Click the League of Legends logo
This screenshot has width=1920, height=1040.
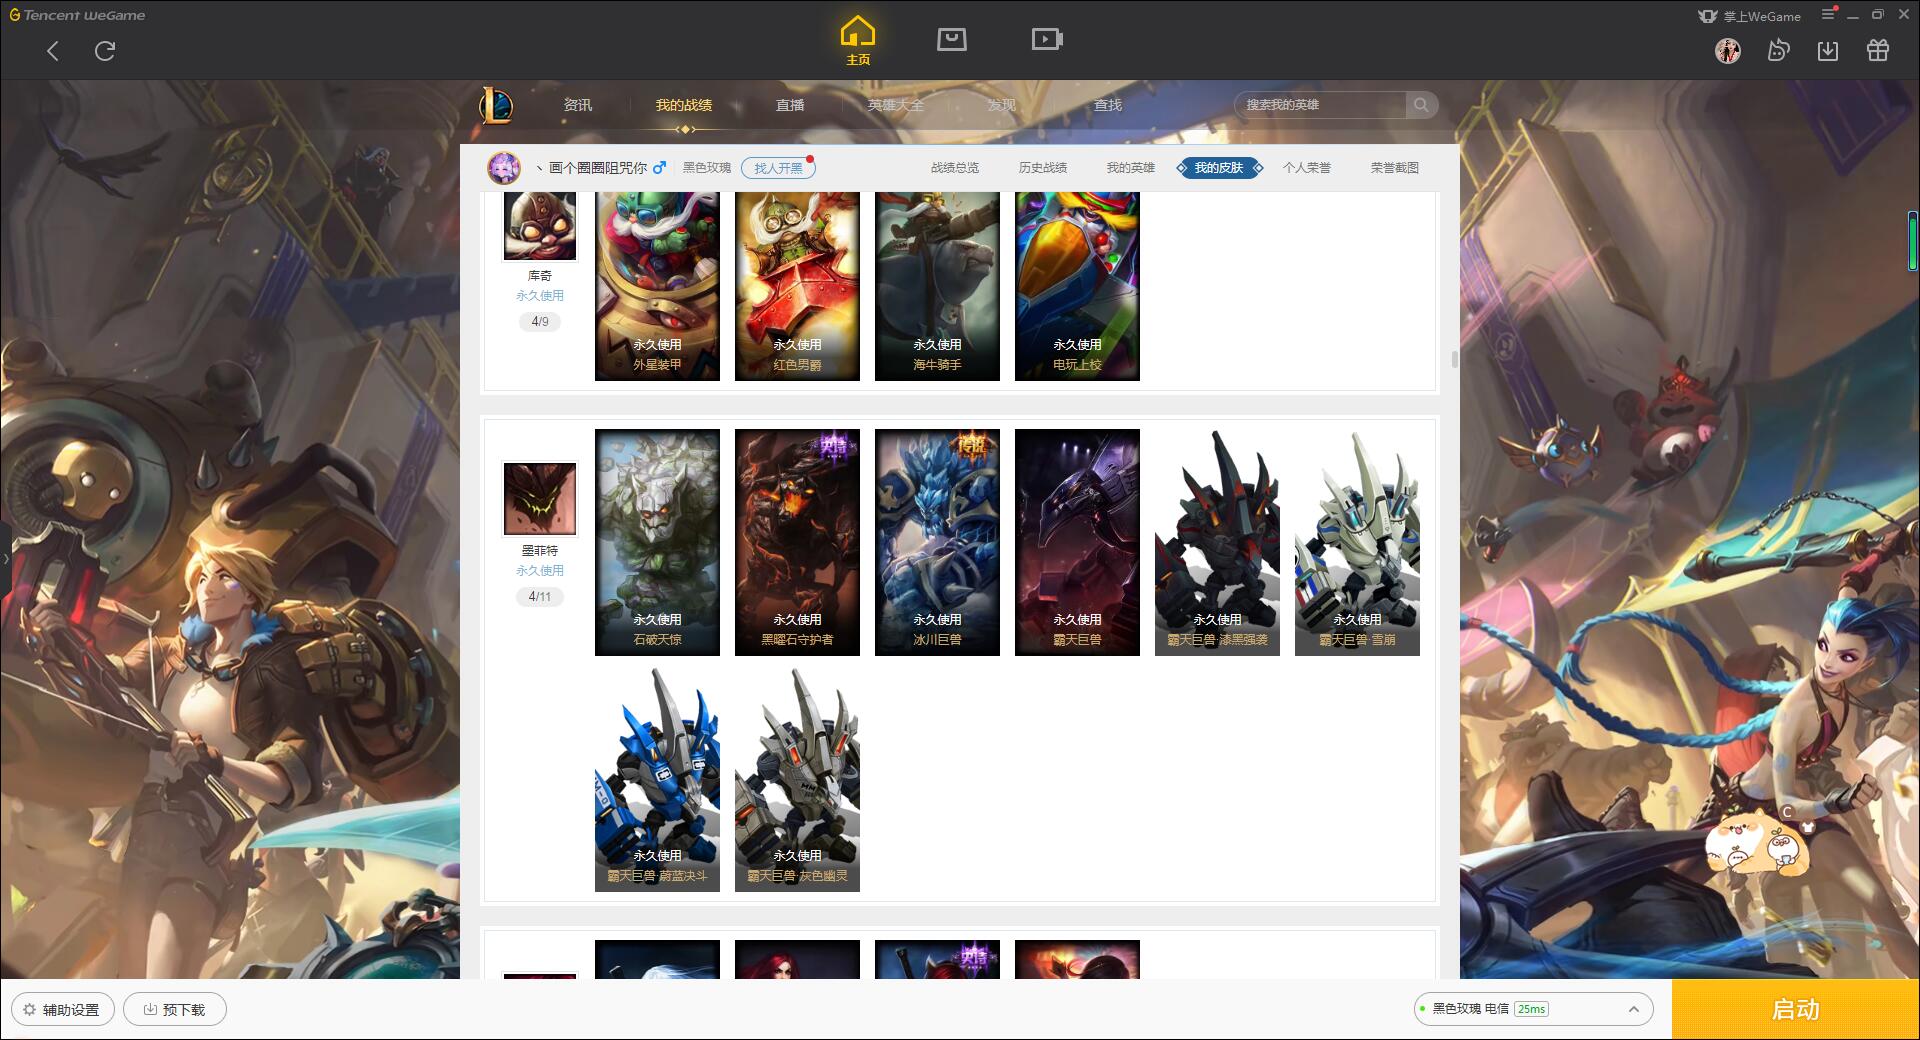coord(496,105)
